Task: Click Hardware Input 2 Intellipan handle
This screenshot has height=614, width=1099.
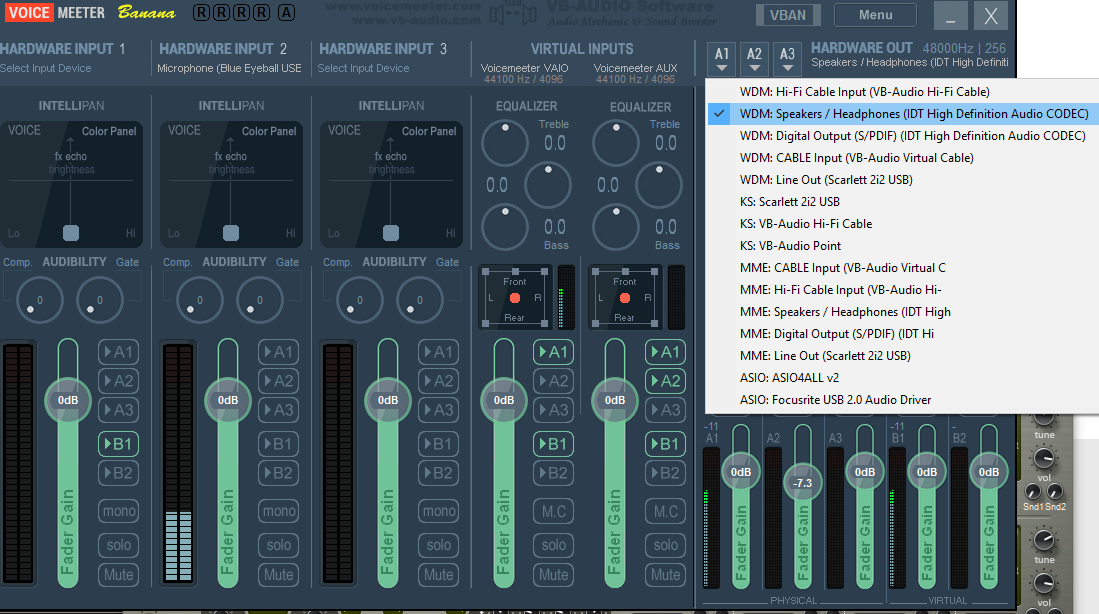Action: 231,233
